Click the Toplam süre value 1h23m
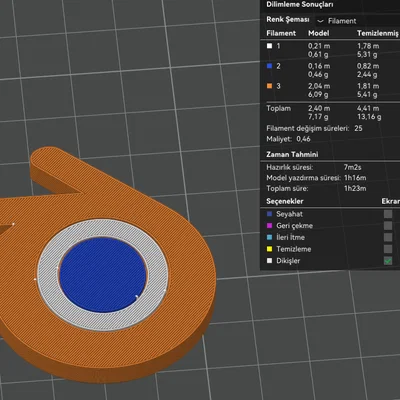 click(355, 189)
